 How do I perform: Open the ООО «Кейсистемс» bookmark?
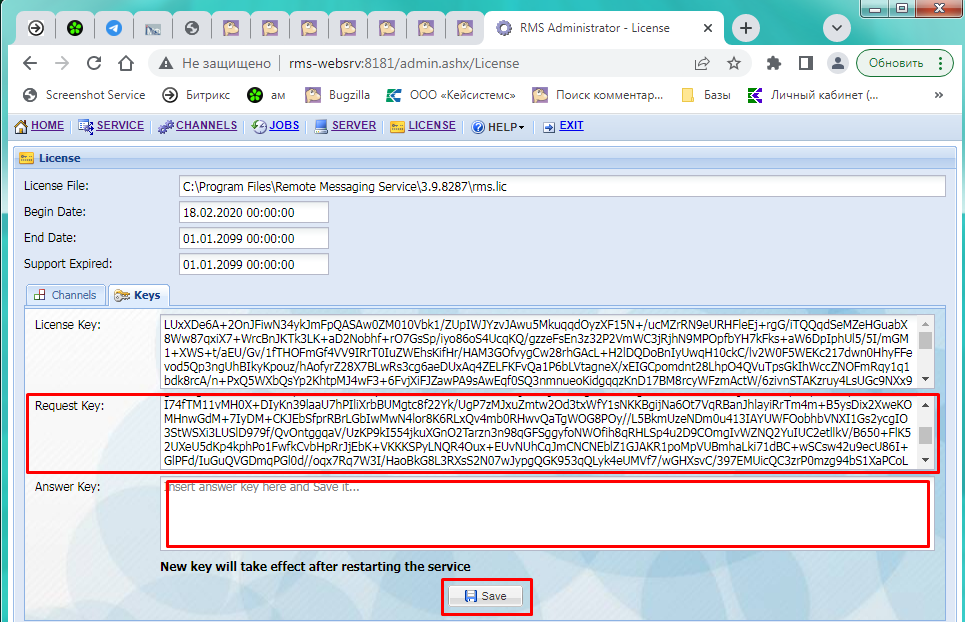tap(451, 95)
